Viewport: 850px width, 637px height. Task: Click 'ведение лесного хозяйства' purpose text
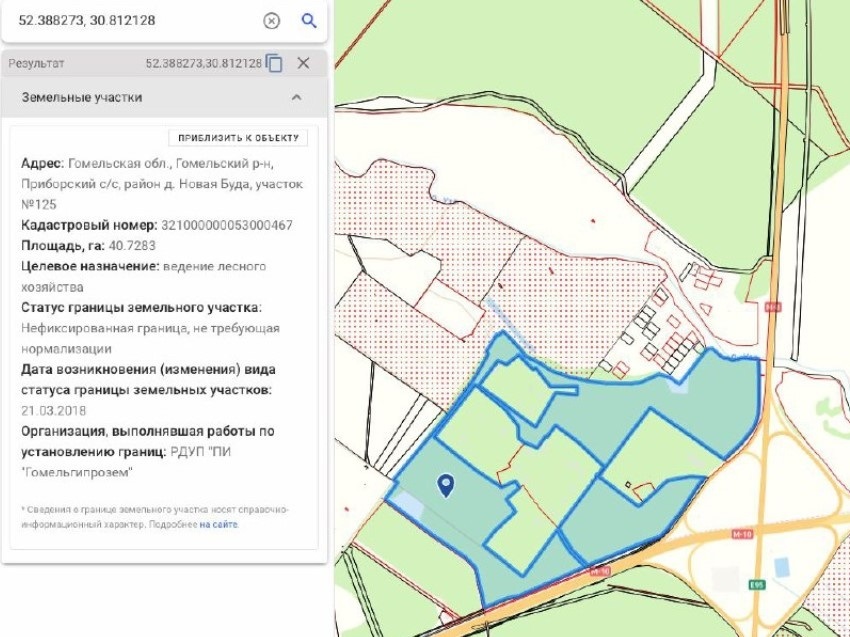click(144, 276)
